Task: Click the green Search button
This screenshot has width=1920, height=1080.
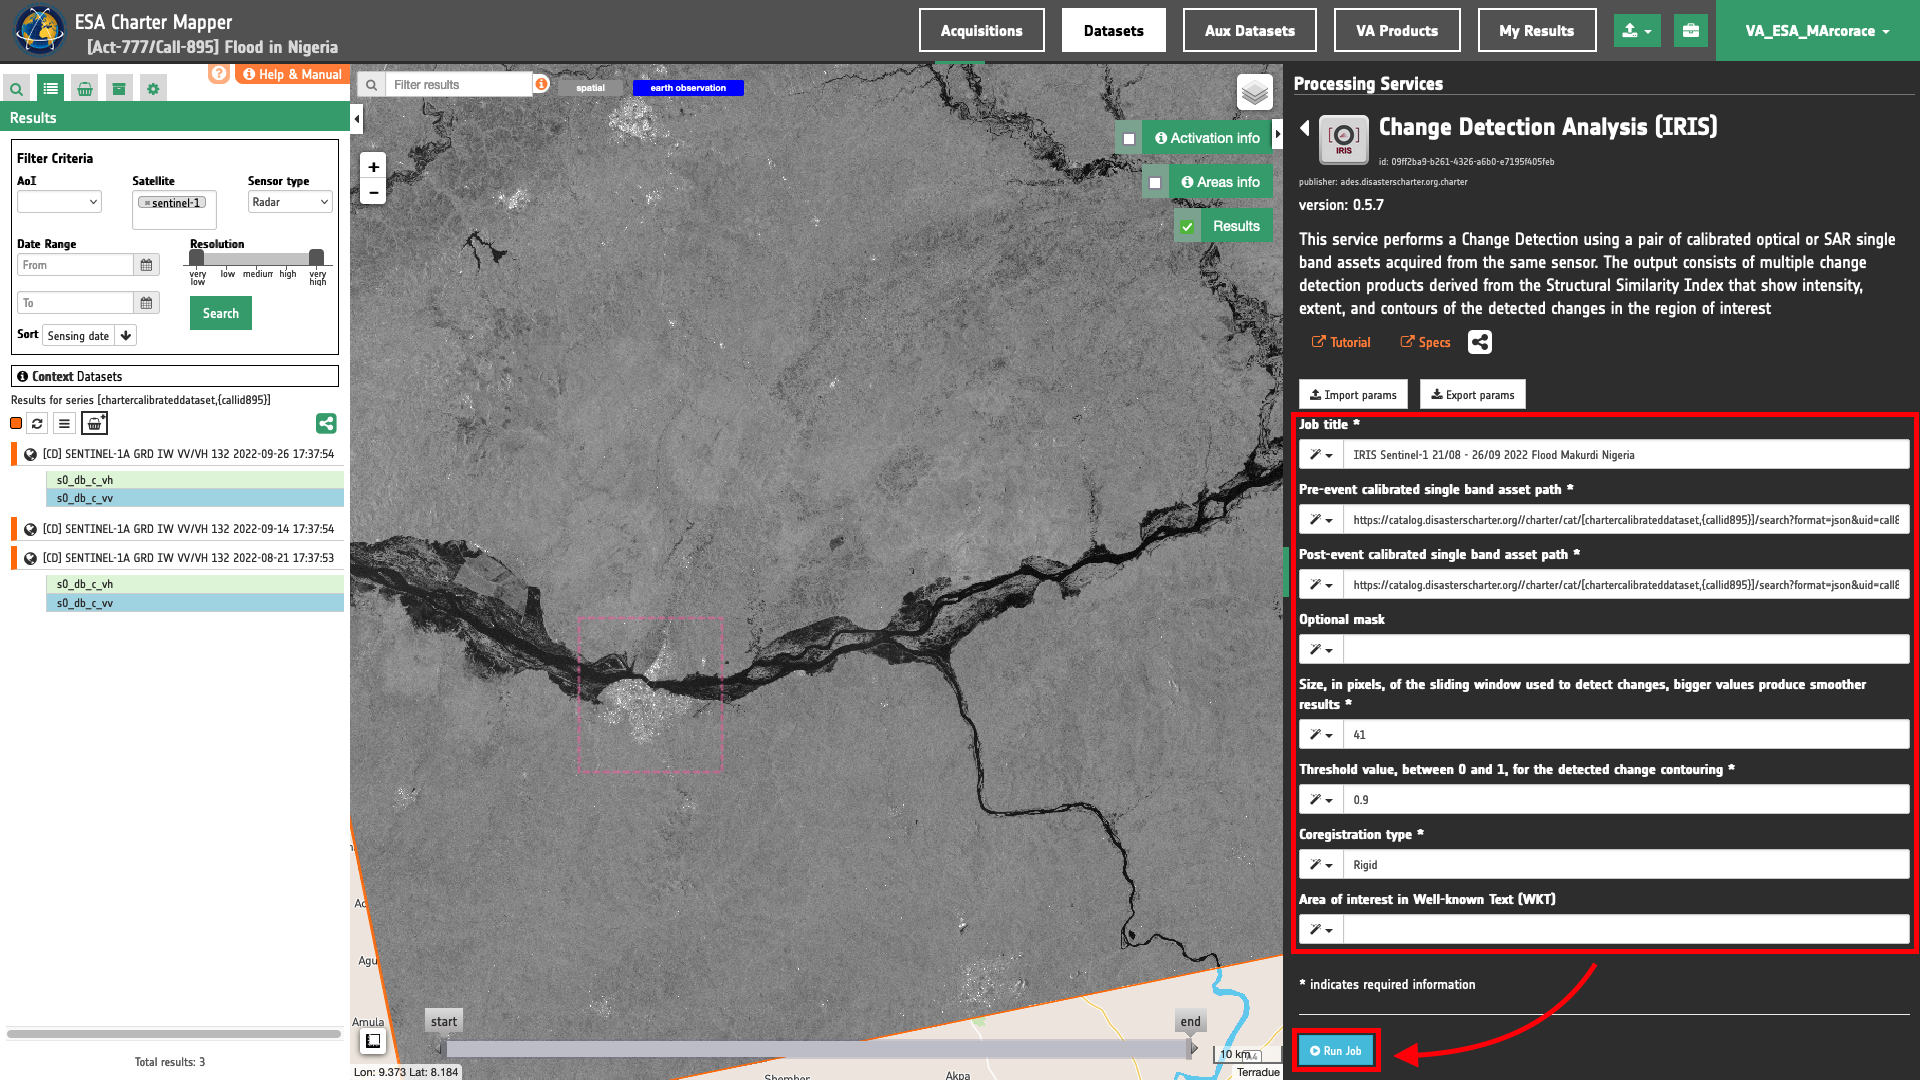Action: tap(221, 314)
